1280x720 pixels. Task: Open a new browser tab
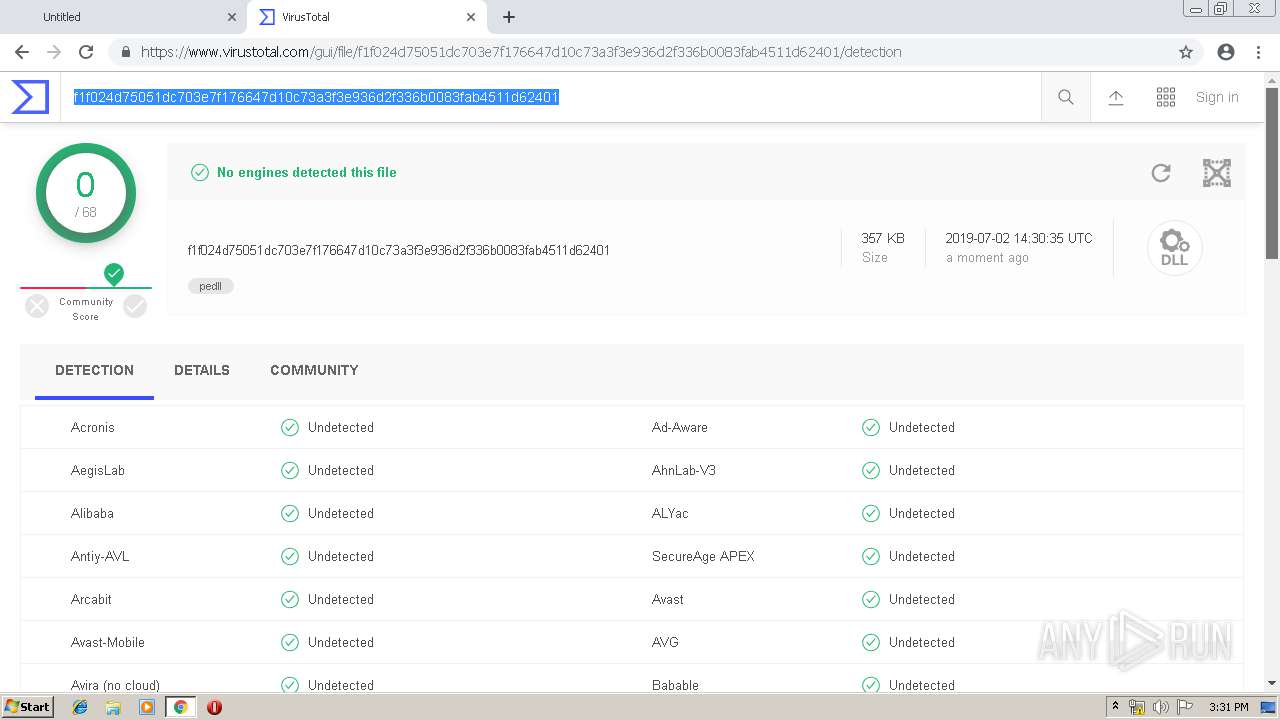[x=509, y=17]
